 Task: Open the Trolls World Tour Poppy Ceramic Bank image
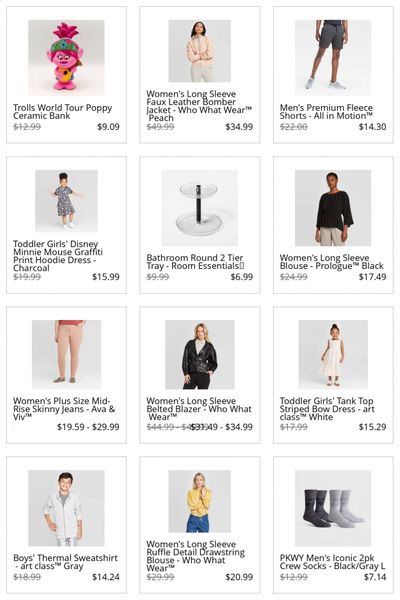[66, 58]
